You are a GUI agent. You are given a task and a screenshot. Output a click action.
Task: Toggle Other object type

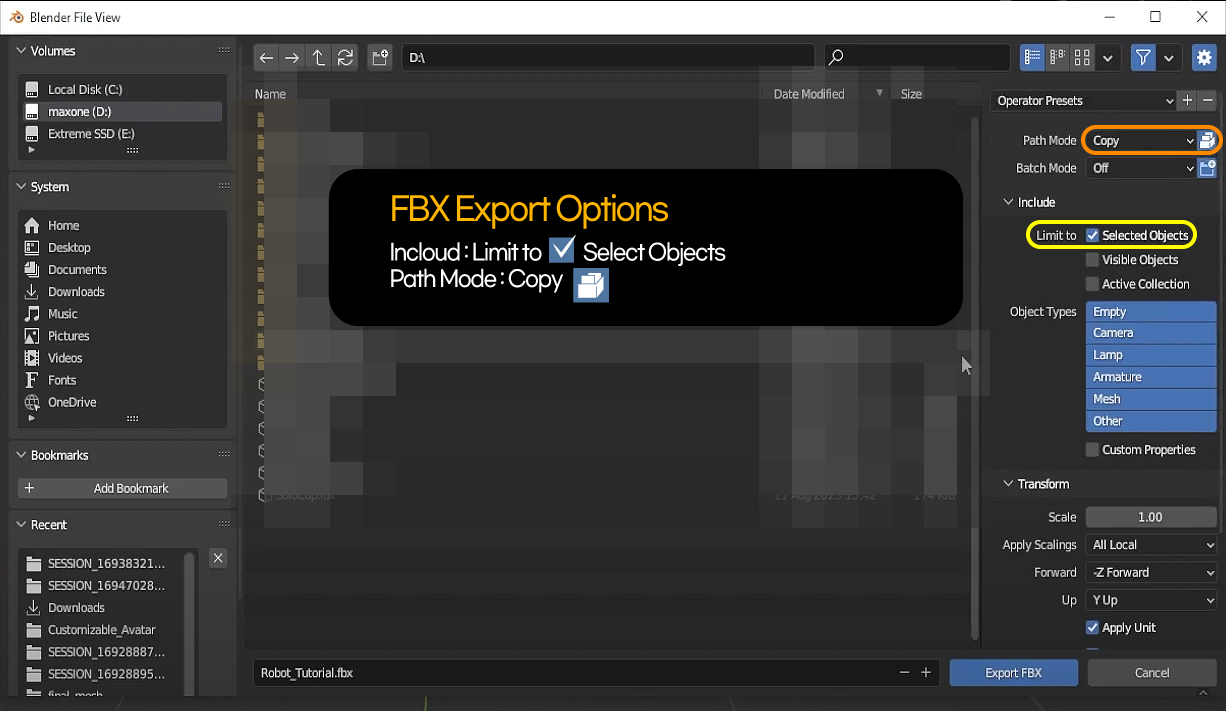click(x=1151, y=421)
